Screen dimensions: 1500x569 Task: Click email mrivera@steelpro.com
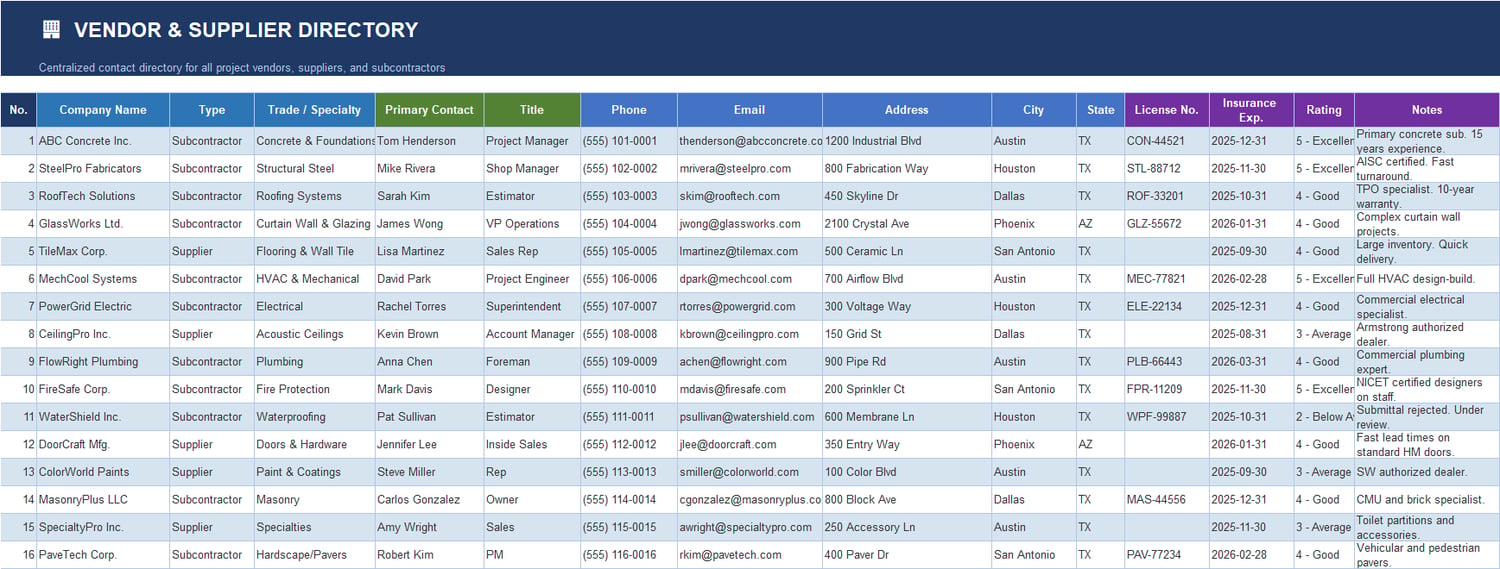(x=749, y=169)
